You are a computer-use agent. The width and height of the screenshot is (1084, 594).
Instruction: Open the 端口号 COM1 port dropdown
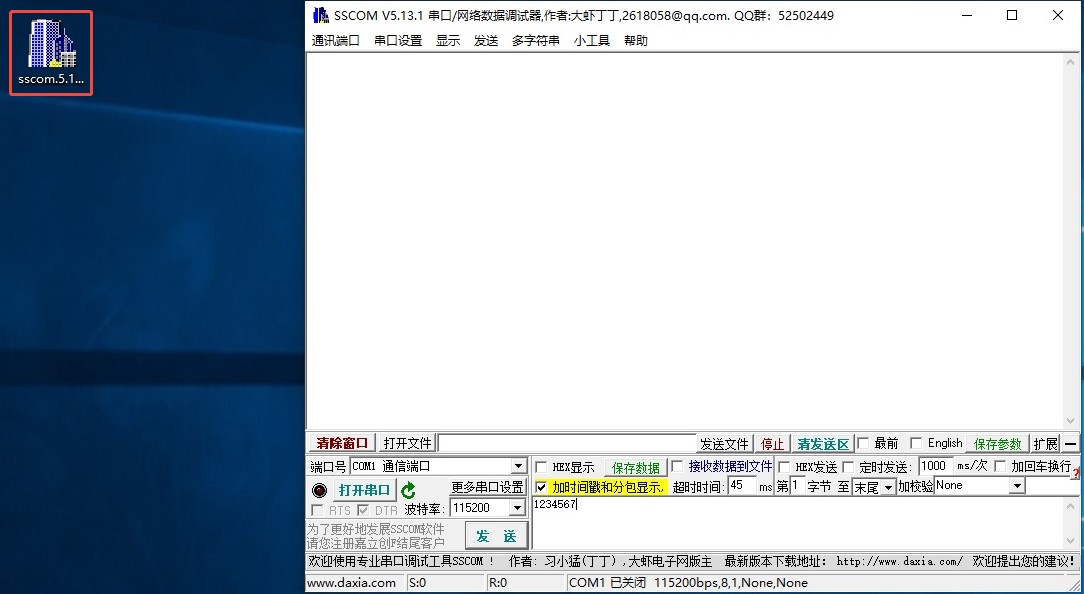pyautogui.click(x=518, y=465)
